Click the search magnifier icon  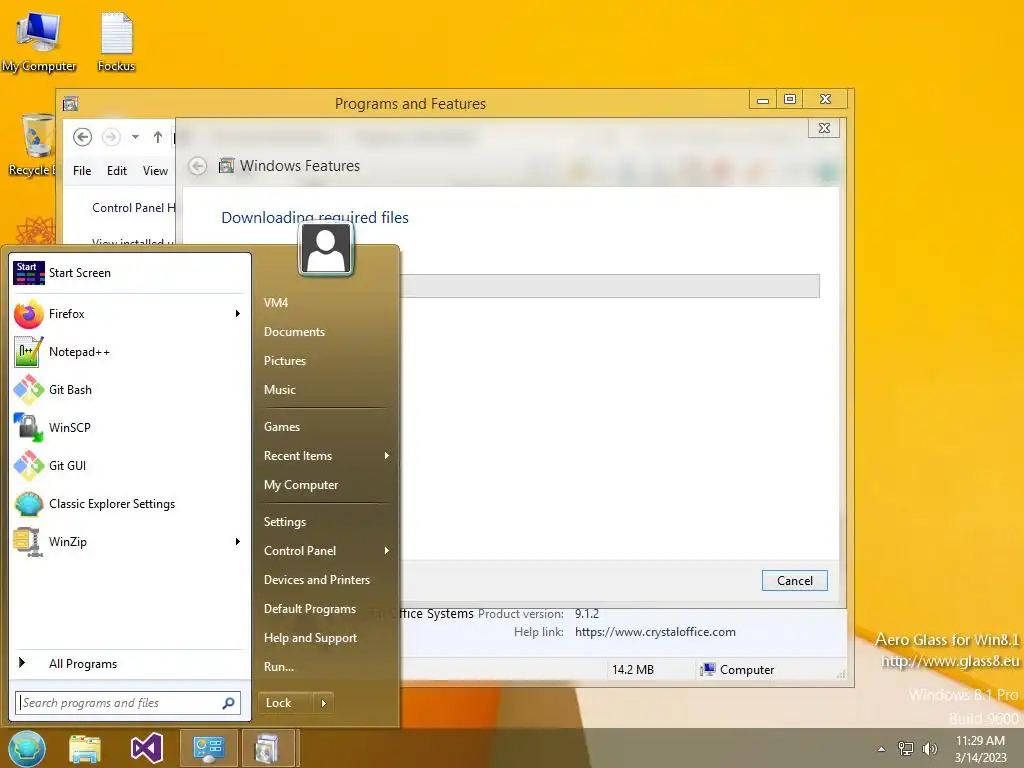(229, 703)
